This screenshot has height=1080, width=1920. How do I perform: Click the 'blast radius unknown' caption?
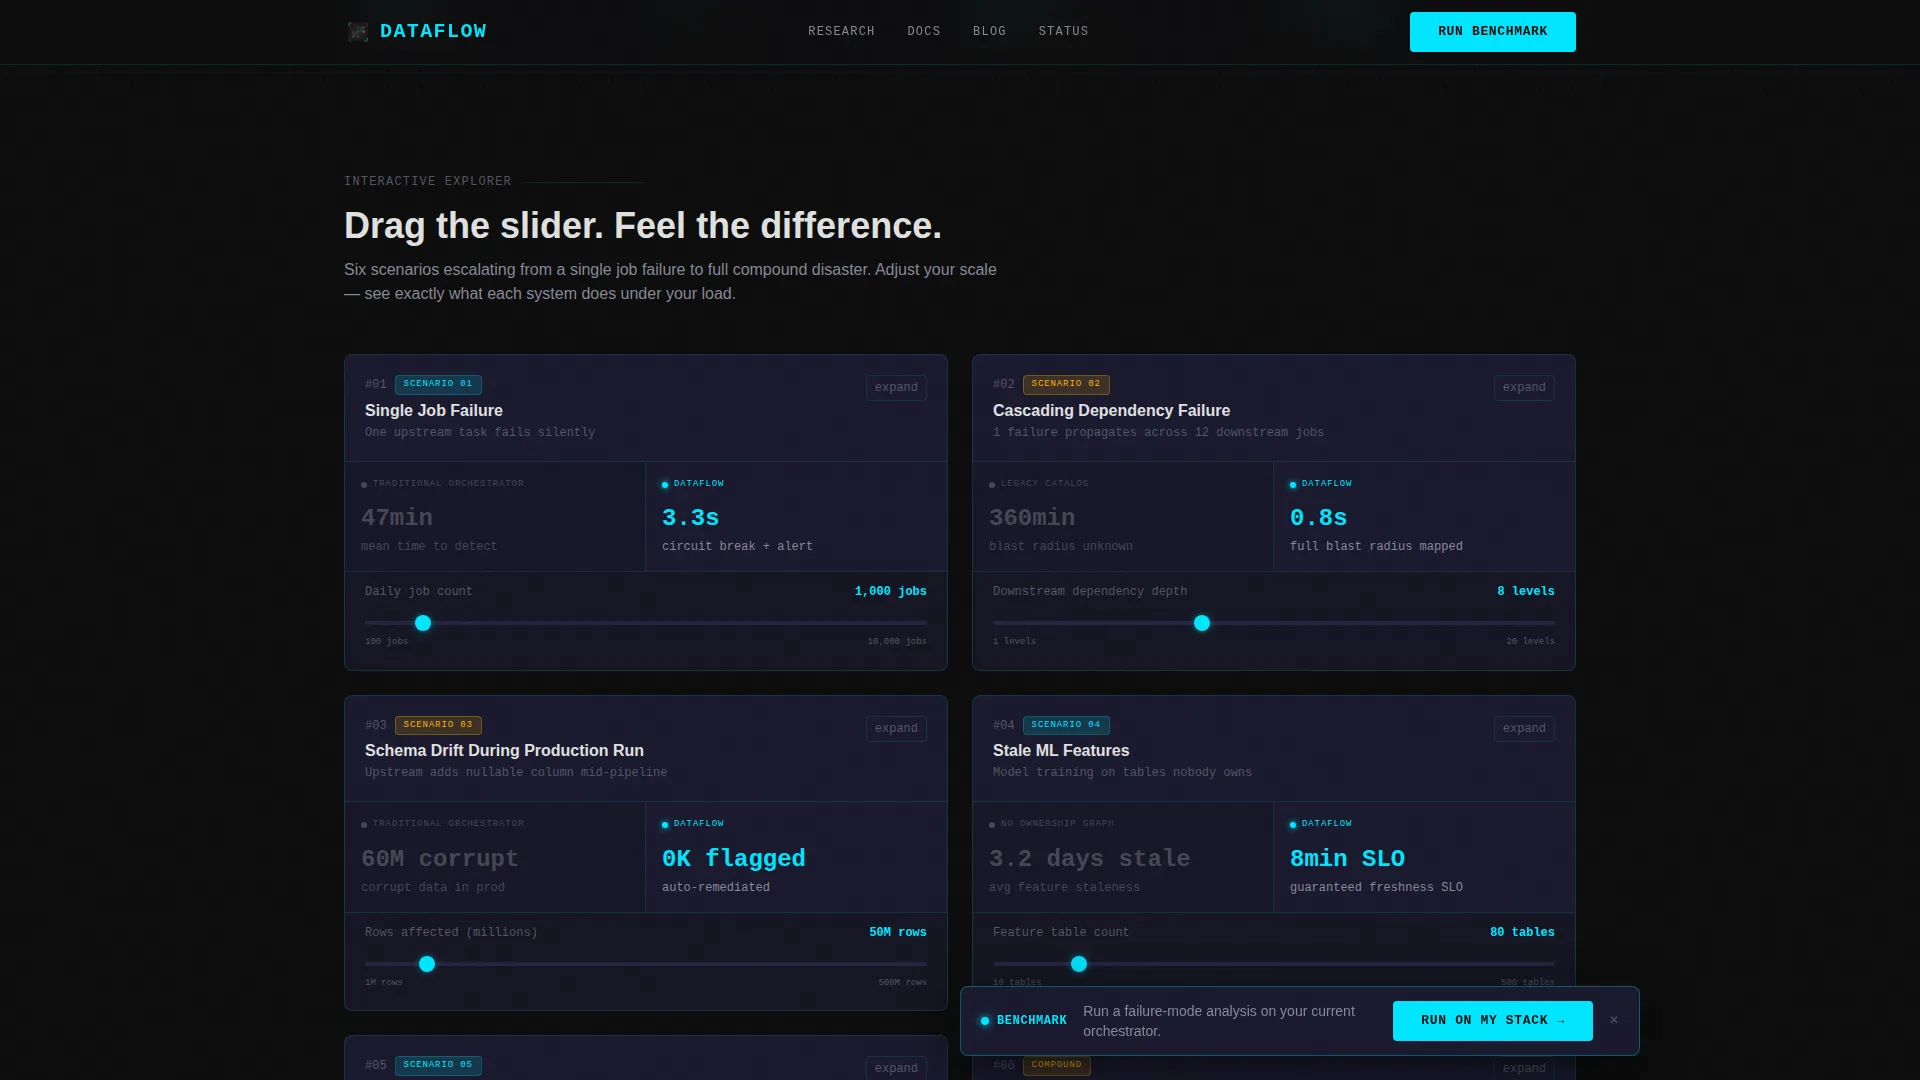[x=1061, y=546]
